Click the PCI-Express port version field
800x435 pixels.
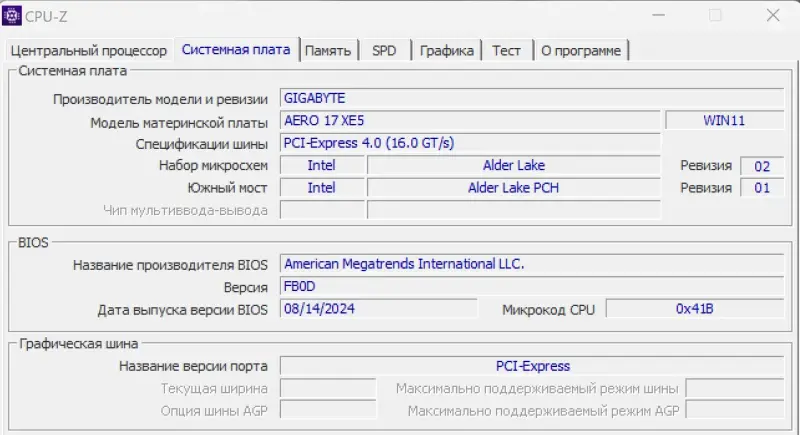[x=532, y=366]
